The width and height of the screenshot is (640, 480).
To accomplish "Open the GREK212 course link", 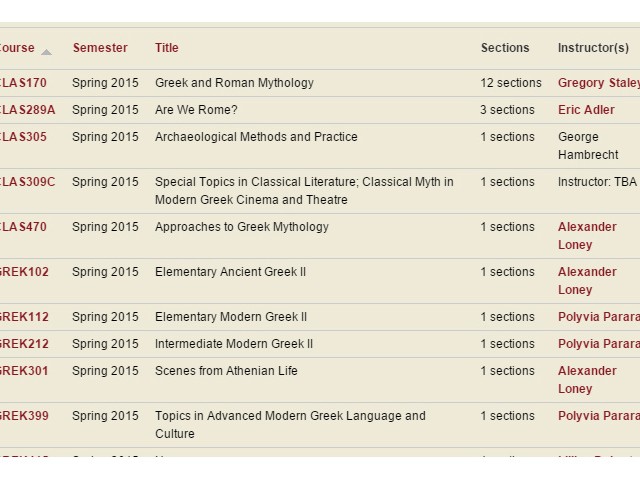I will [x=24, y=344].
